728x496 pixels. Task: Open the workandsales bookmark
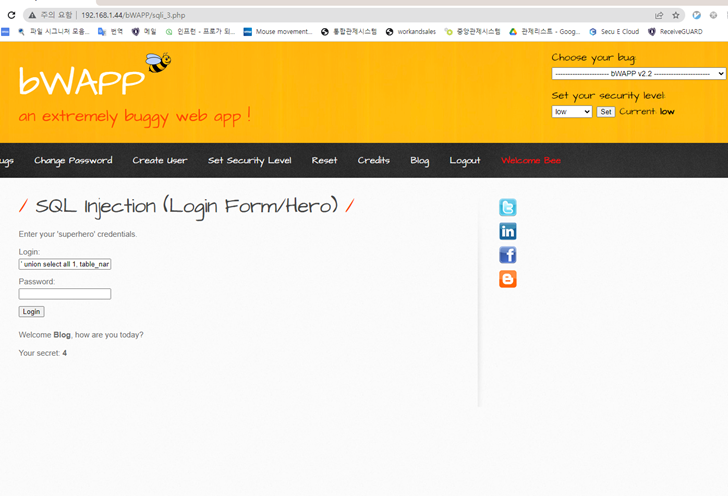[x=411, y=32]
